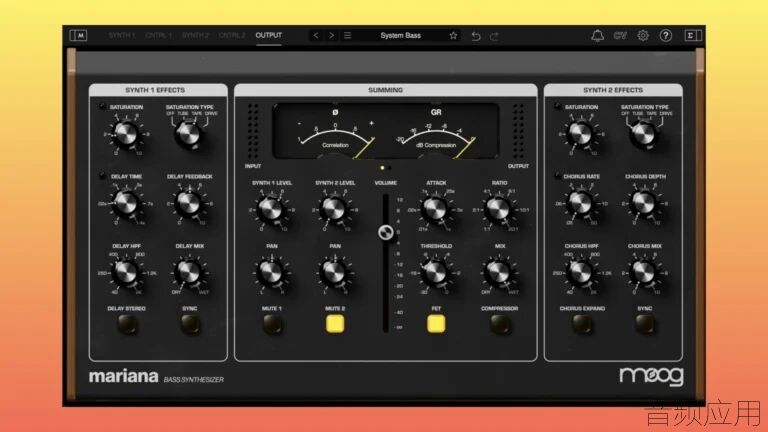Click the GR dB Compression meter
The width and height of the screenshot is (768, 432).
click(436, 133)
